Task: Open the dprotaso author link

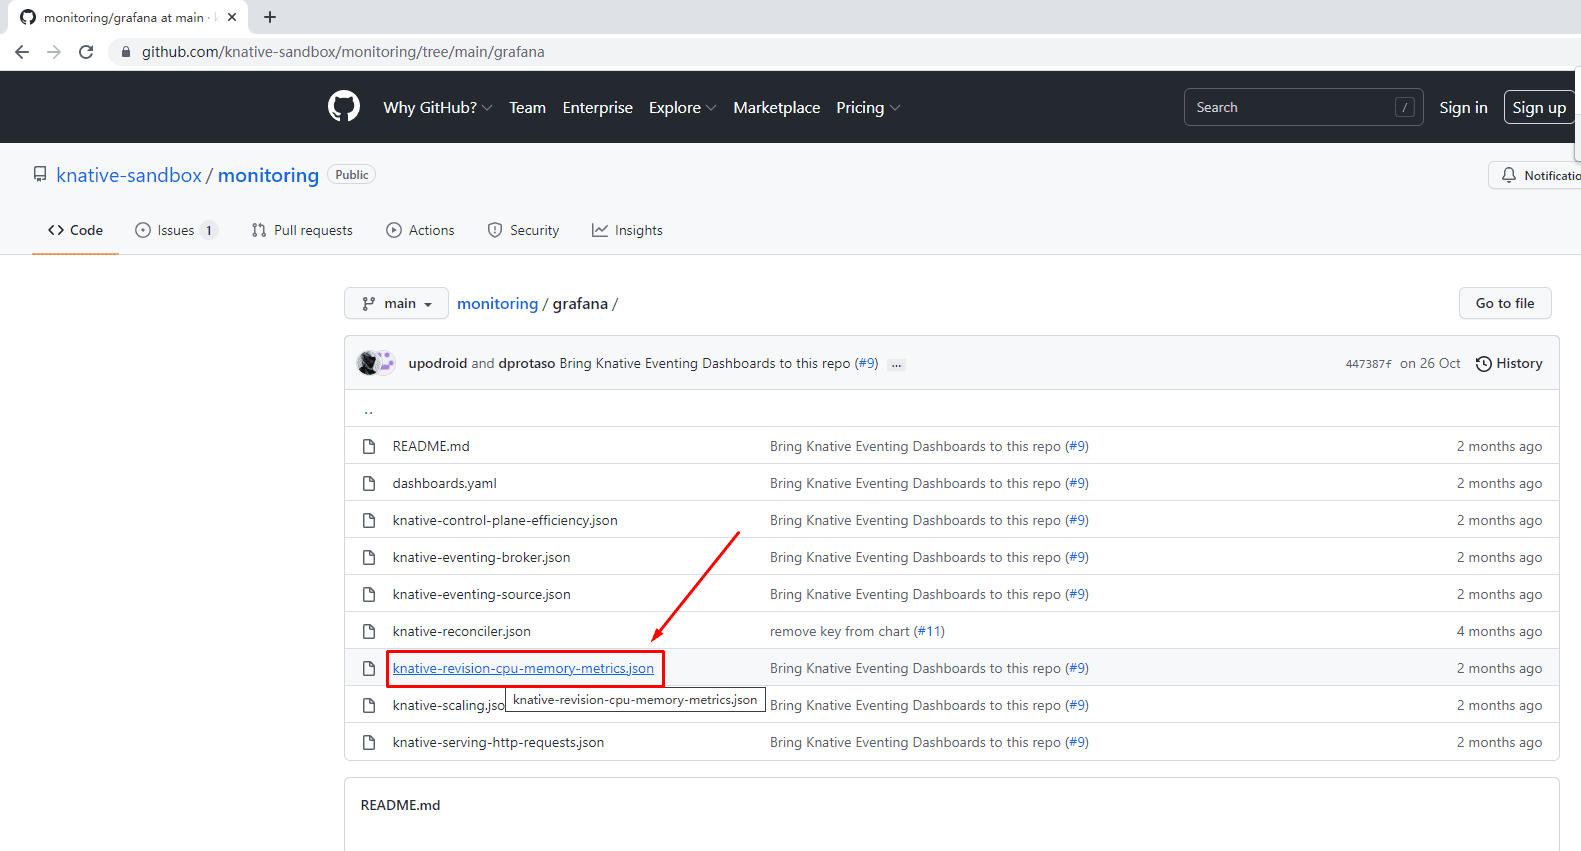Action: [527, 363]
